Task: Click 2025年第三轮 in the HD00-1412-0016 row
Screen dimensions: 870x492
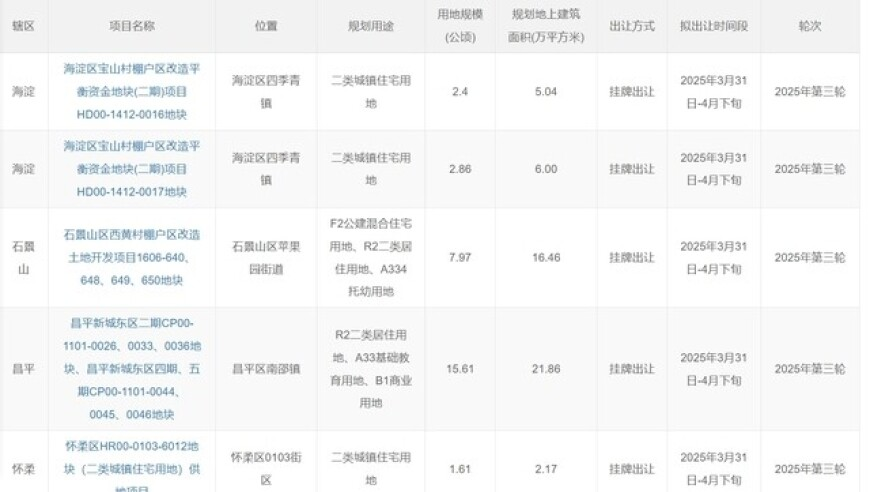Action: point(810,92)
